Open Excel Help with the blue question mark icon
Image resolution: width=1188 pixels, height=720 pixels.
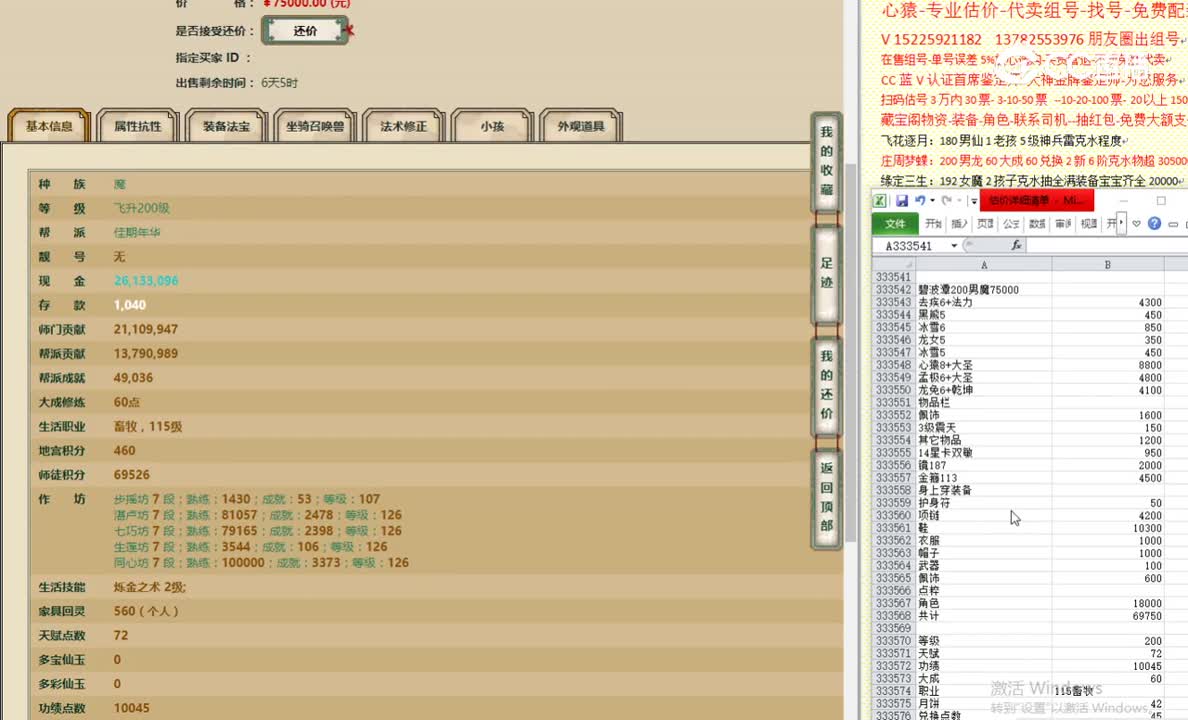tap(1155, 223)
